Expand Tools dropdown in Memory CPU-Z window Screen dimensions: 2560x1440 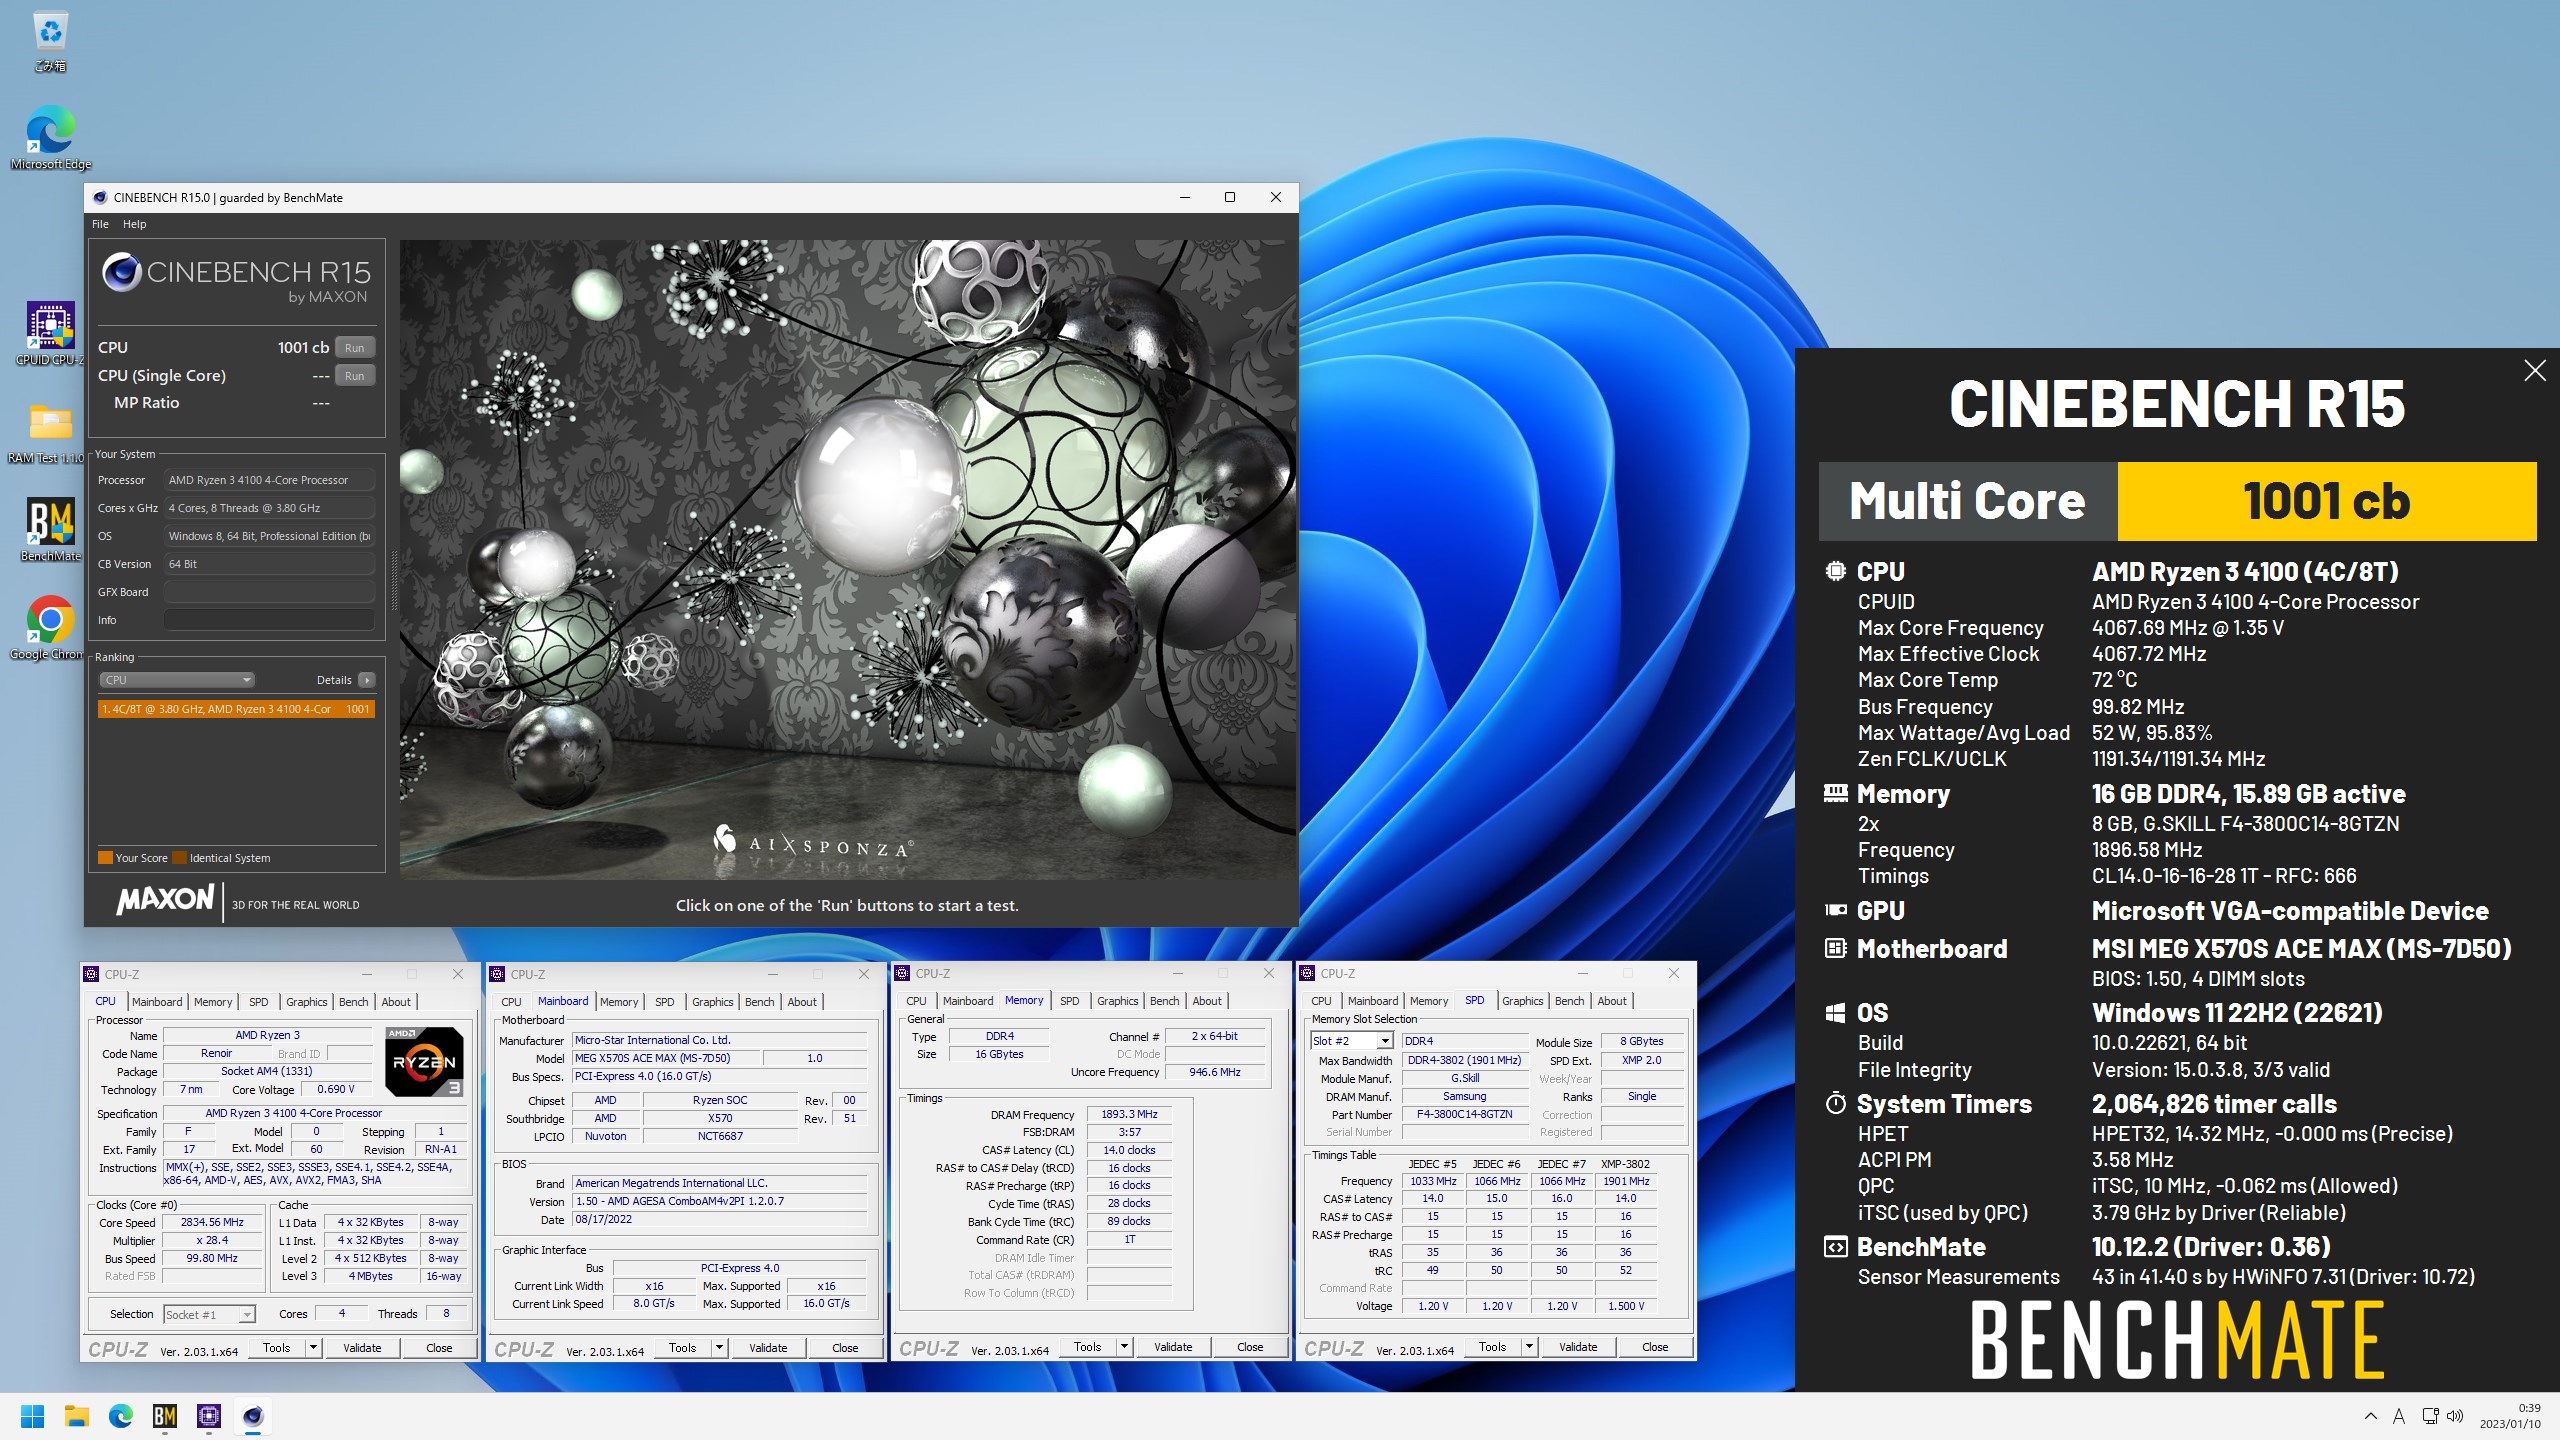pos(1124,1347)
